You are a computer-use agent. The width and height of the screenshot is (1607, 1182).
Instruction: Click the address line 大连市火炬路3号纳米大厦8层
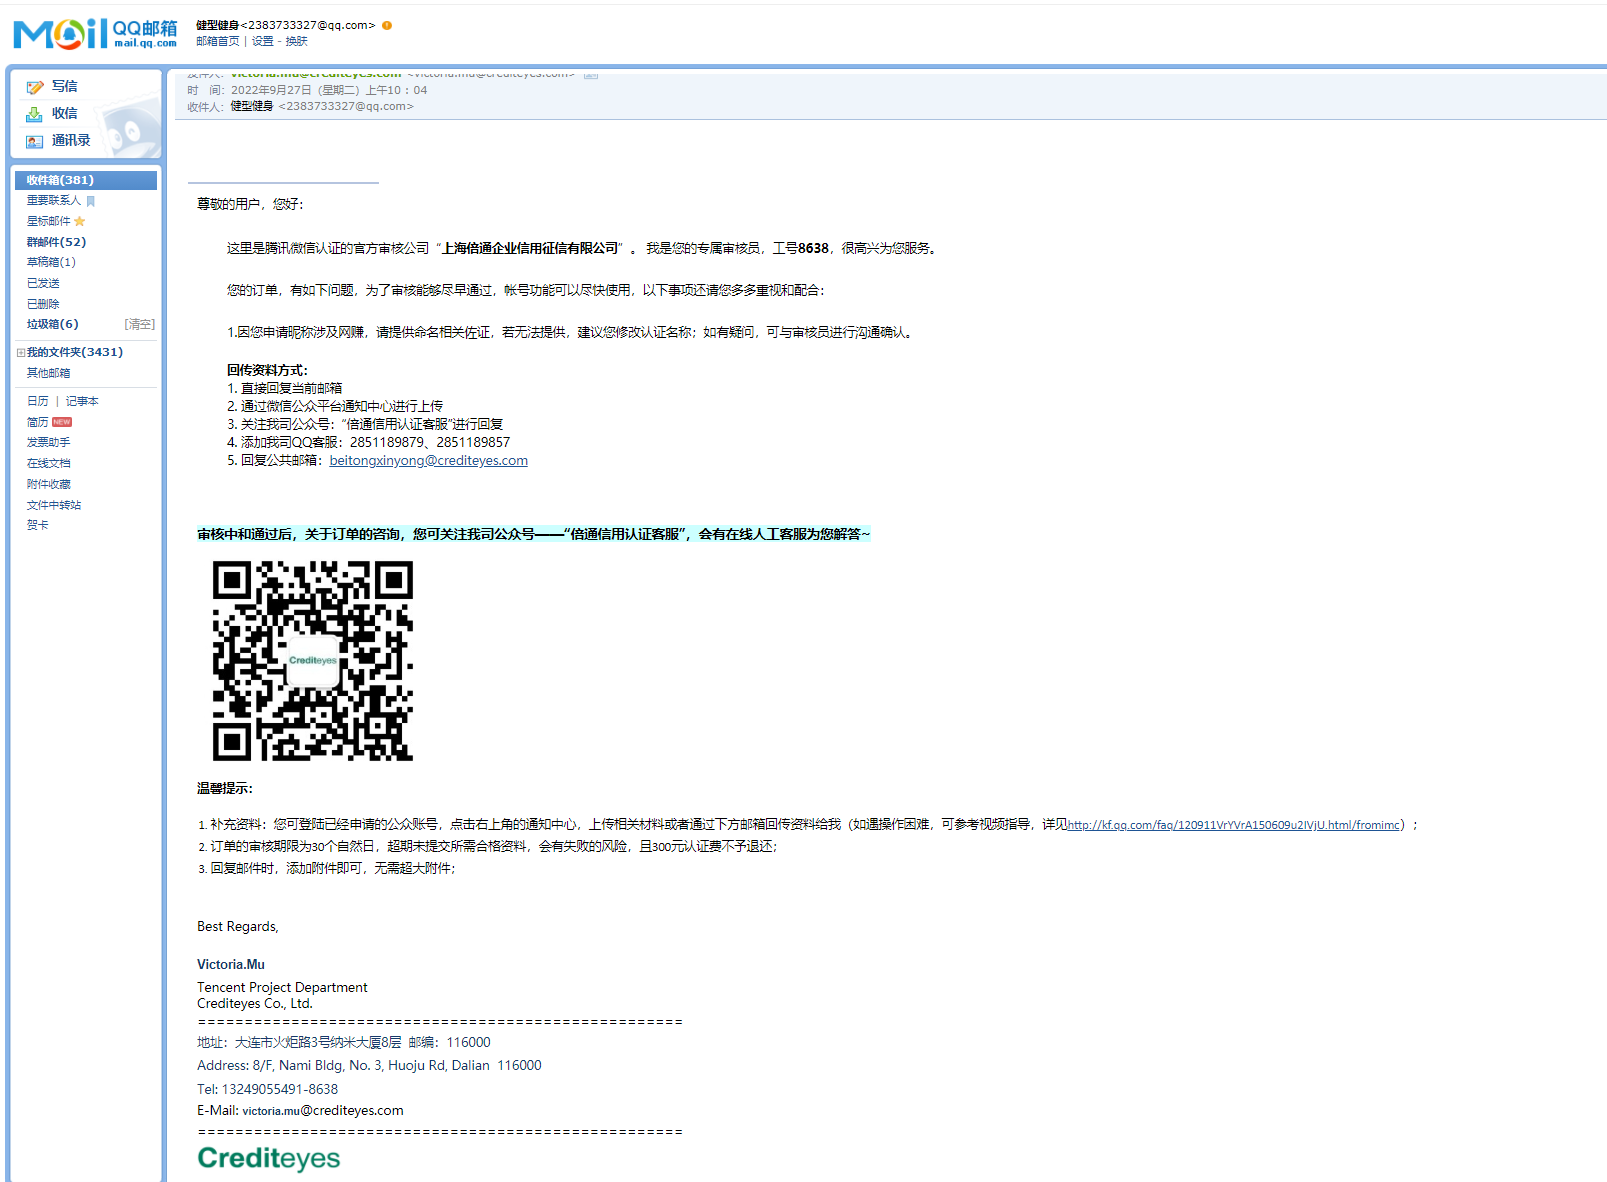click(x=344, y=1043)
